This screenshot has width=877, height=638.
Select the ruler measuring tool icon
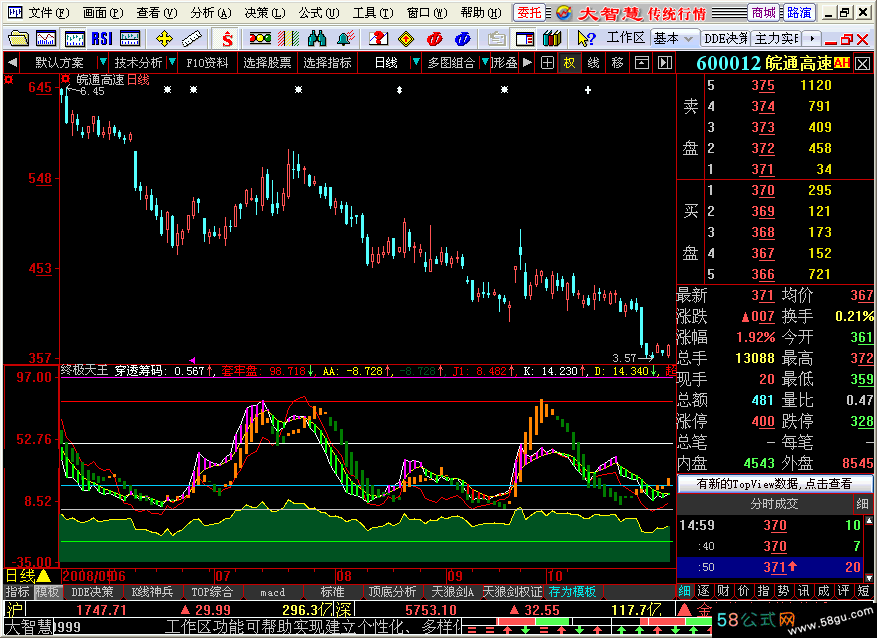pos(192,39)
